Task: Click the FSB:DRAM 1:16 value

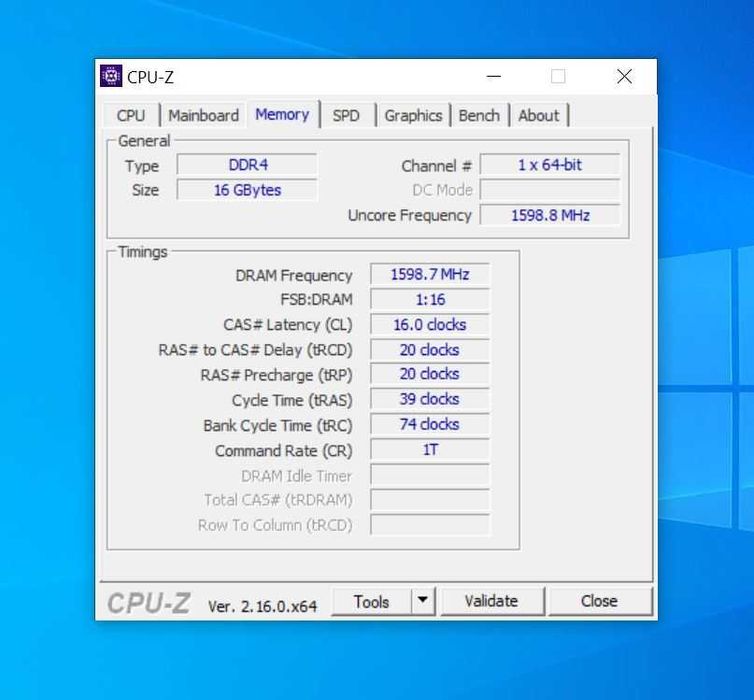Action: point(430,300)
